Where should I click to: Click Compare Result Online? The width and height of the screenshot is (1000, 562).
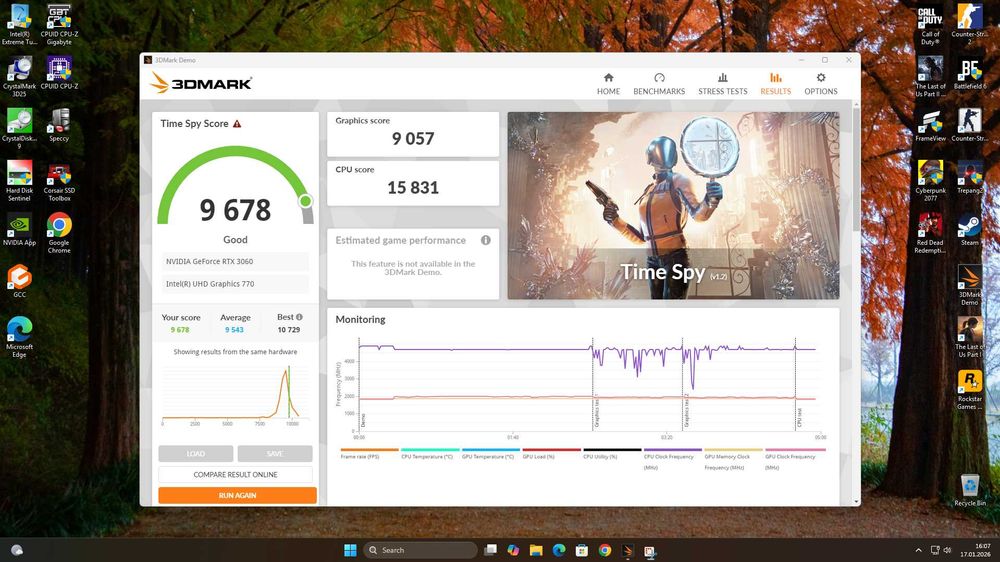235,474
